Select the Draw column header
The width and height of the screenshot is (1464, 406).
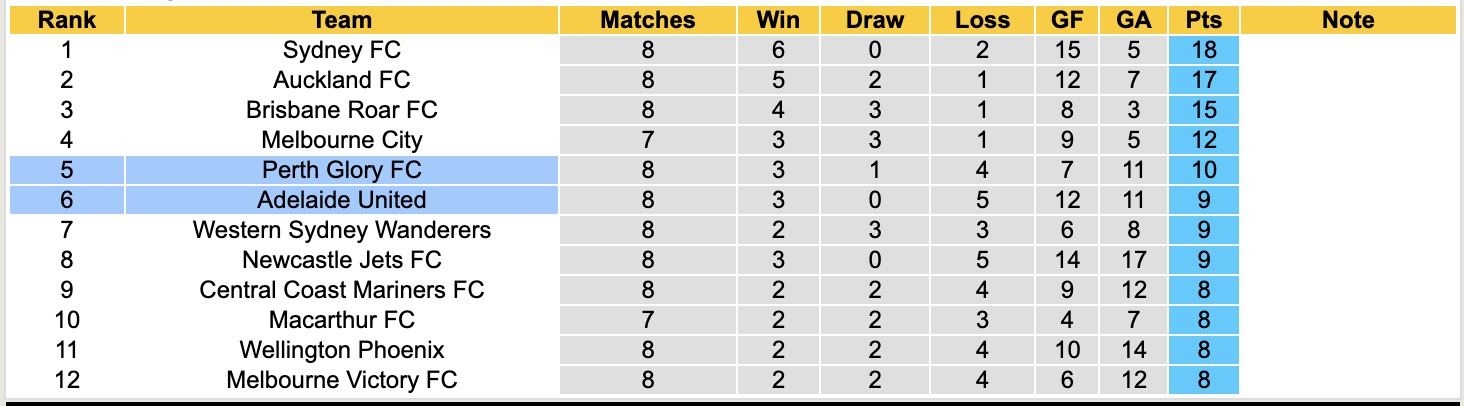[874, 20]
